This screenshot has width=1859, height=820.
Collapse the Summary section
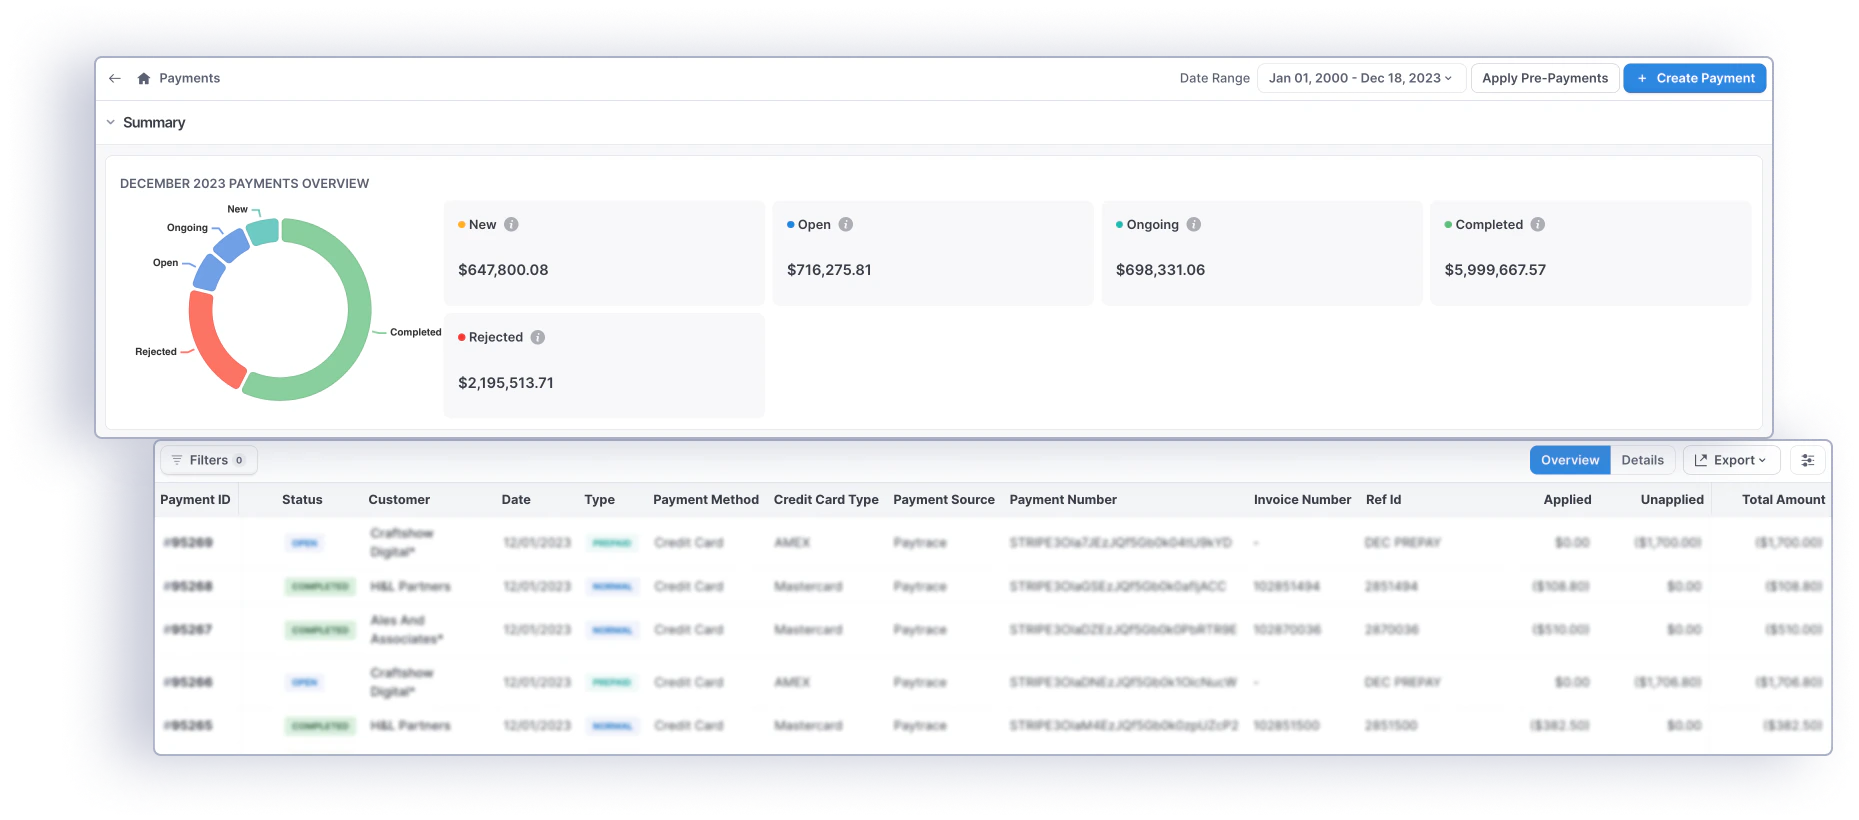(111, 122)
